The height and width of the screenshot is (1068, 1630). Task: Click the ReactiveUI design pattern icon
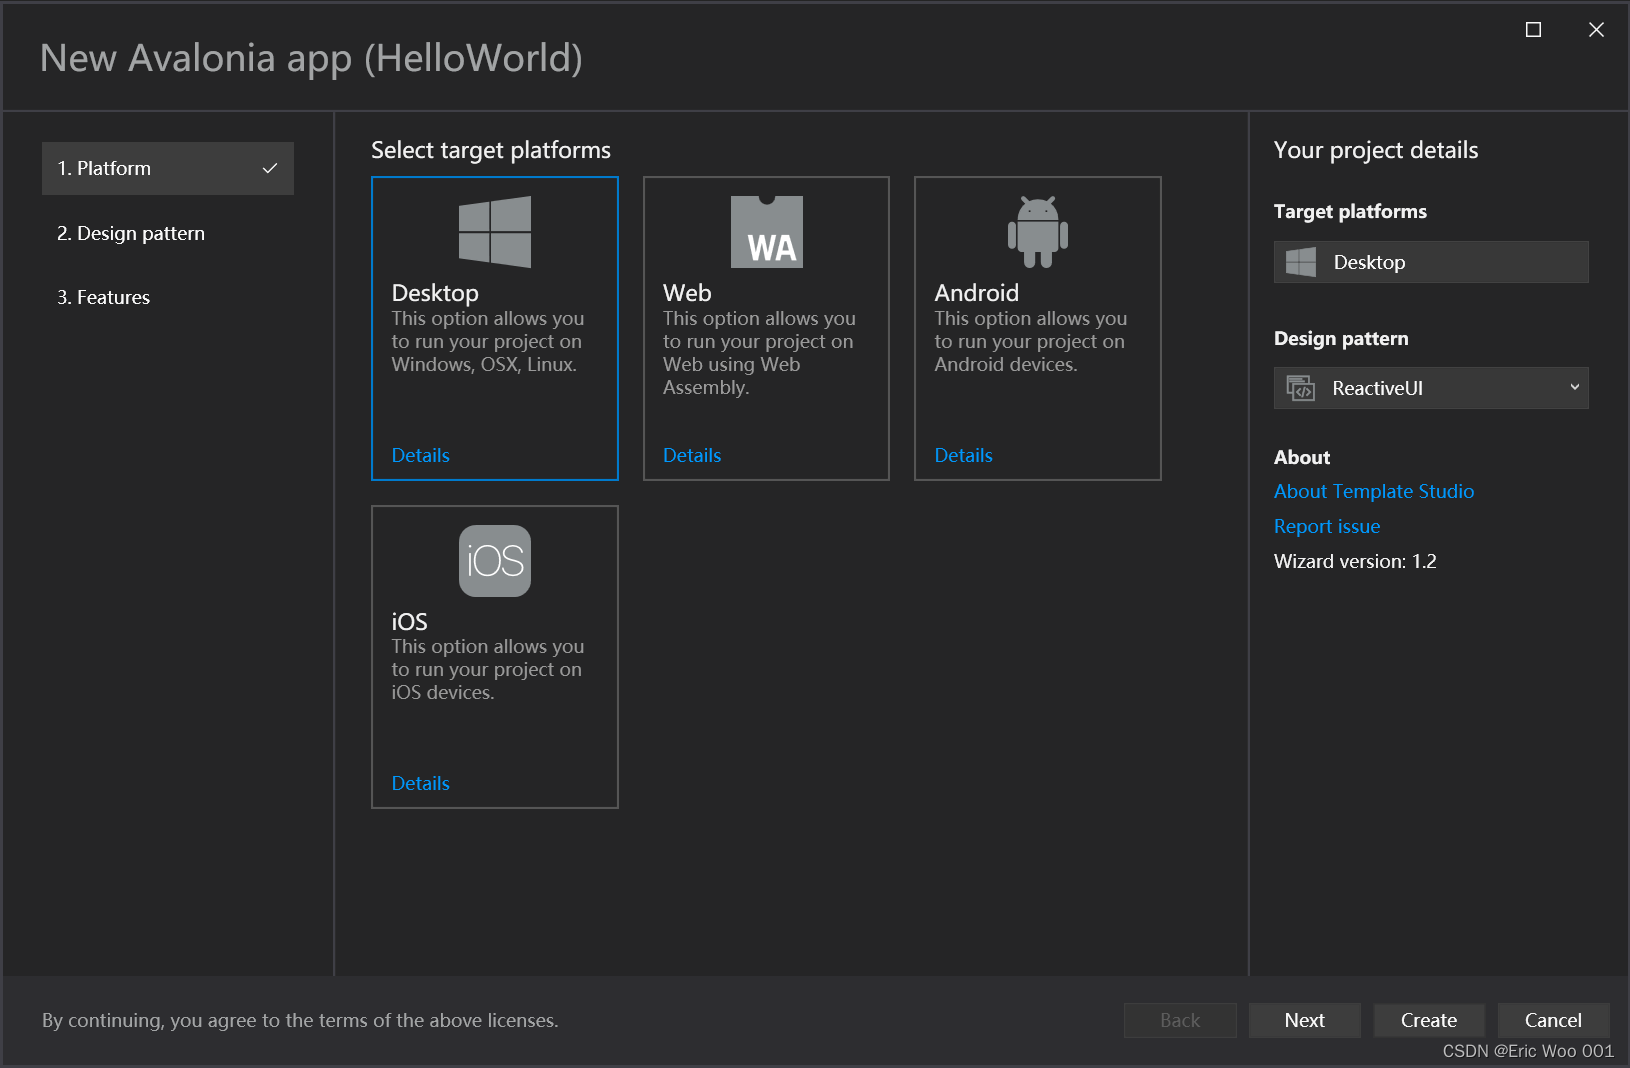point(1300,388)
